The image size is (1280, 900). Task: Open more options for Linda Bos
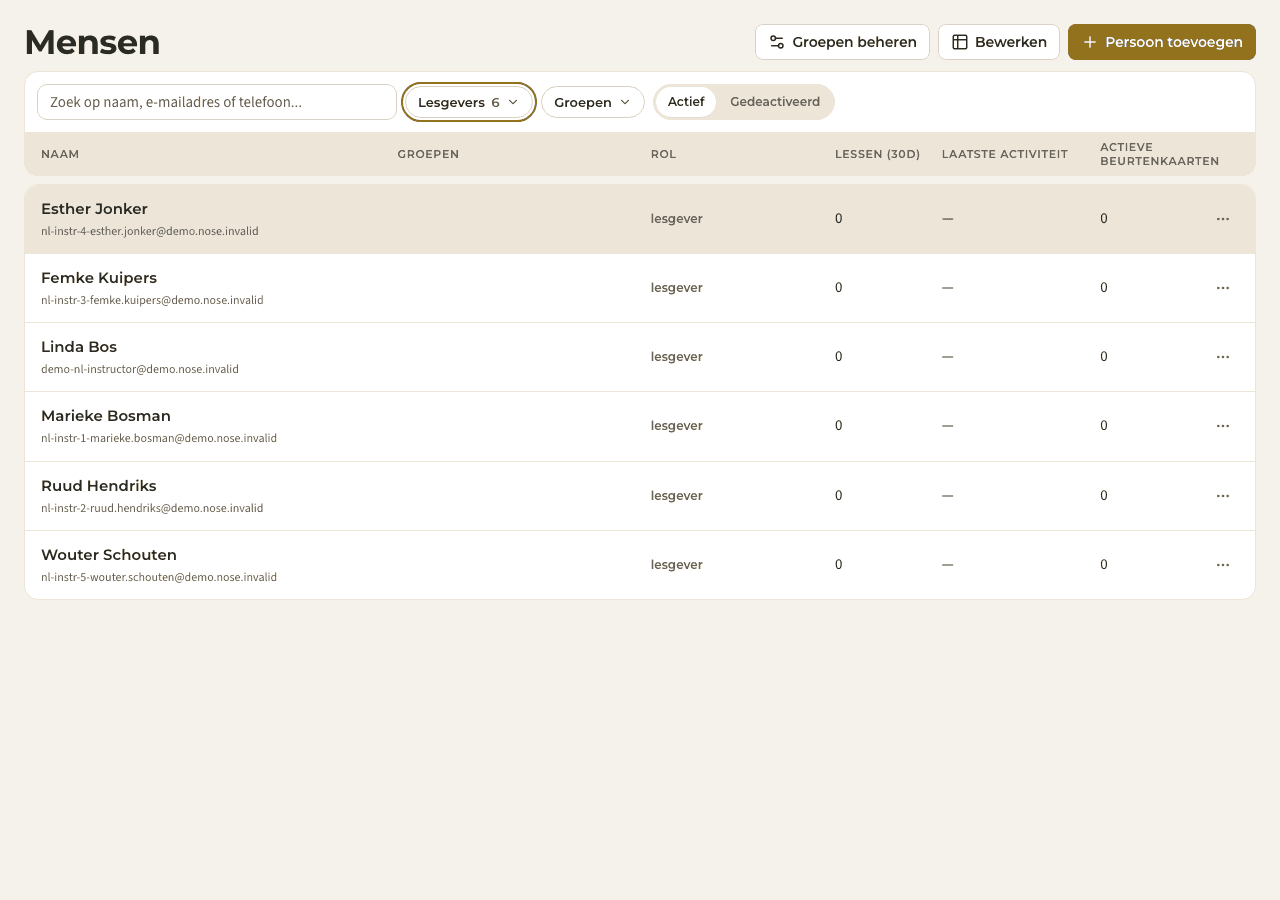[1222, 357]
